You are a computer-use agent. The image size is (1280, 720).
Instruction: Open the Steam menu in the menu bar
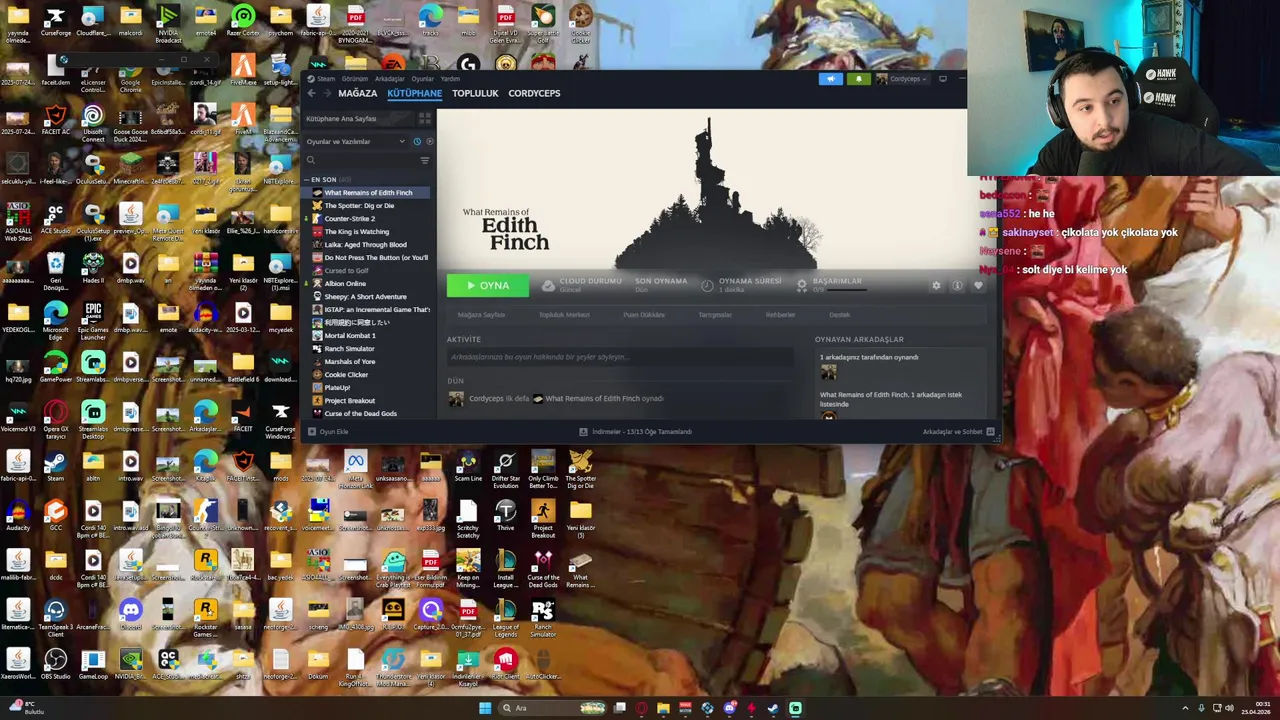point(326,79)
